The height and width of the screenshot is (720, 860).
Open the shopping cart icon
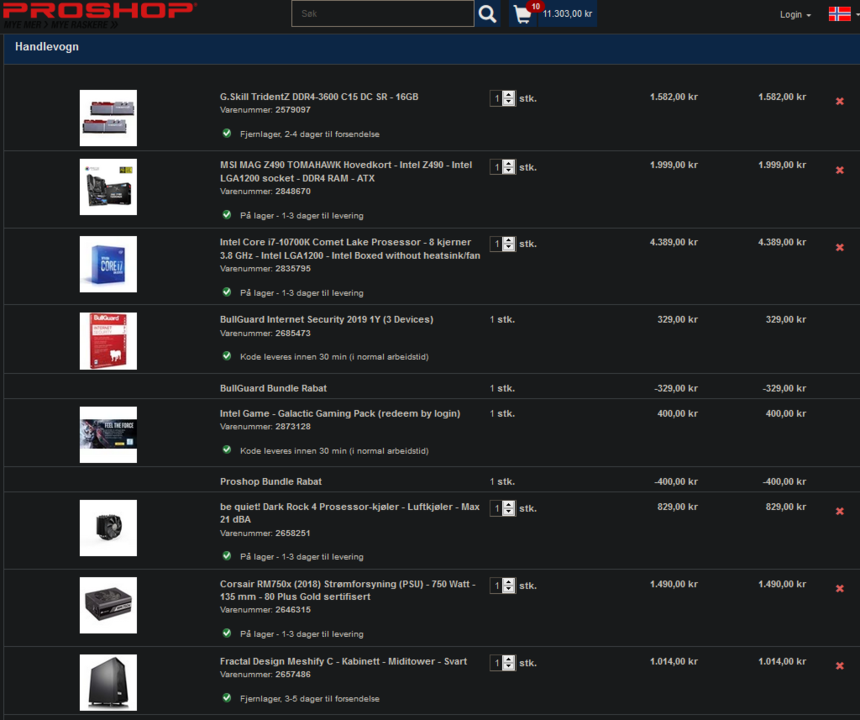tap(523, 14)
